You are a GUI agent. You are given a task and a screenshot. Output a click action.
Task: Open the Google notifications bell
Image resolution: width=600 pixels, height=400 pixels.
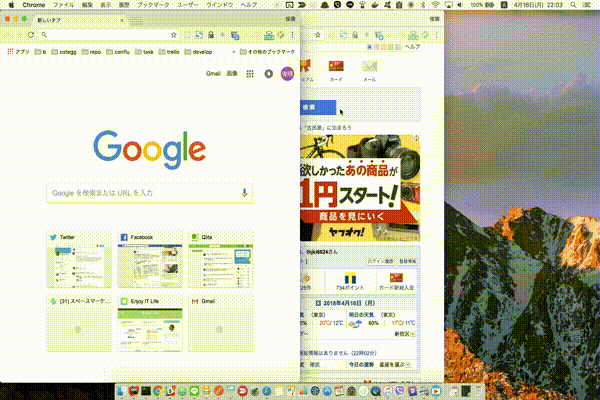click(x=267, y=73)
